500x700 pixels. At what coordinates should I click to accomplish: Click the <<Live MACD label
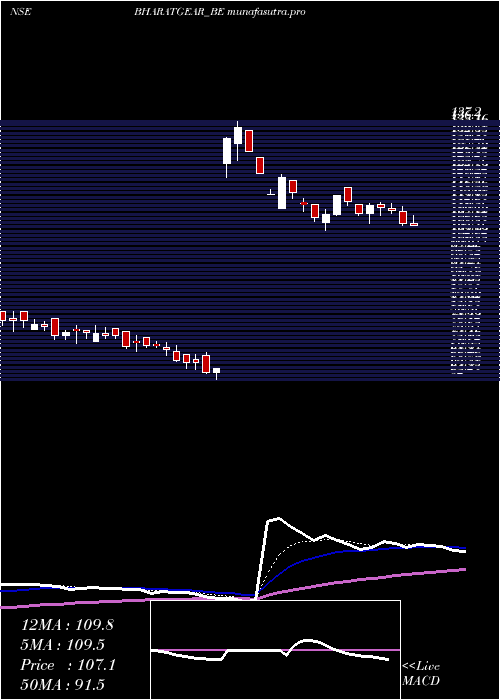point(421,673)
